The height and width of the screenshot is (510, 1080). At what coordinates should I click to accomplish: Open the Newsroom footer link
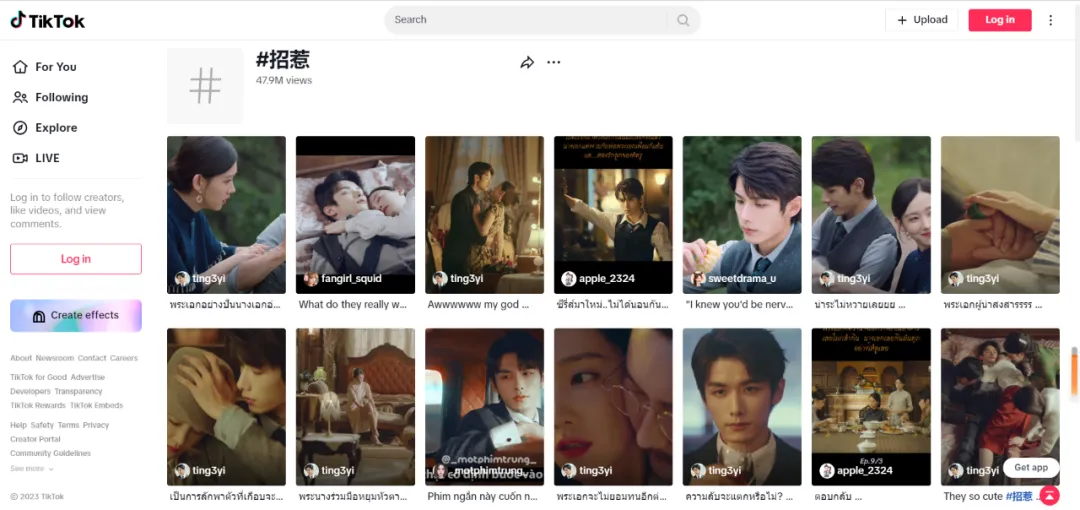55,358
